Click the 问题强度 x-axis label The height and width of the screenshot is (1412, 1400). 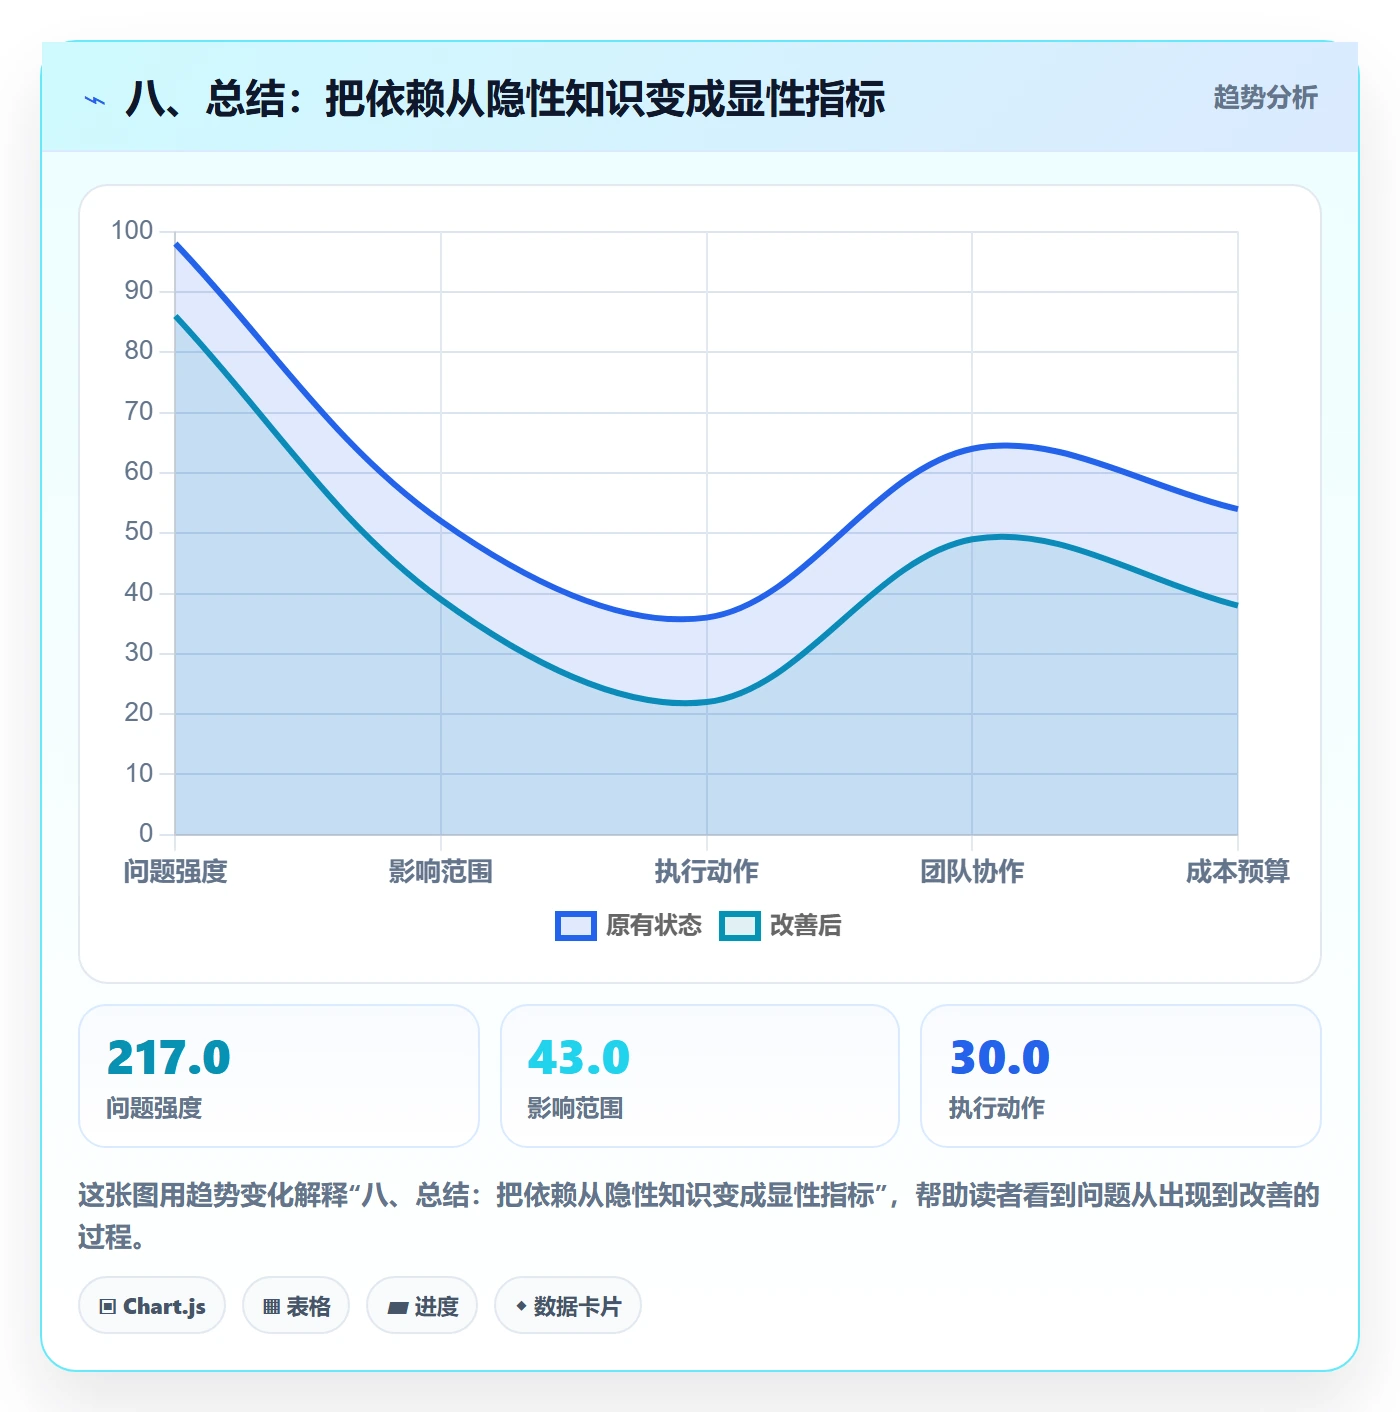coord(176,872)
